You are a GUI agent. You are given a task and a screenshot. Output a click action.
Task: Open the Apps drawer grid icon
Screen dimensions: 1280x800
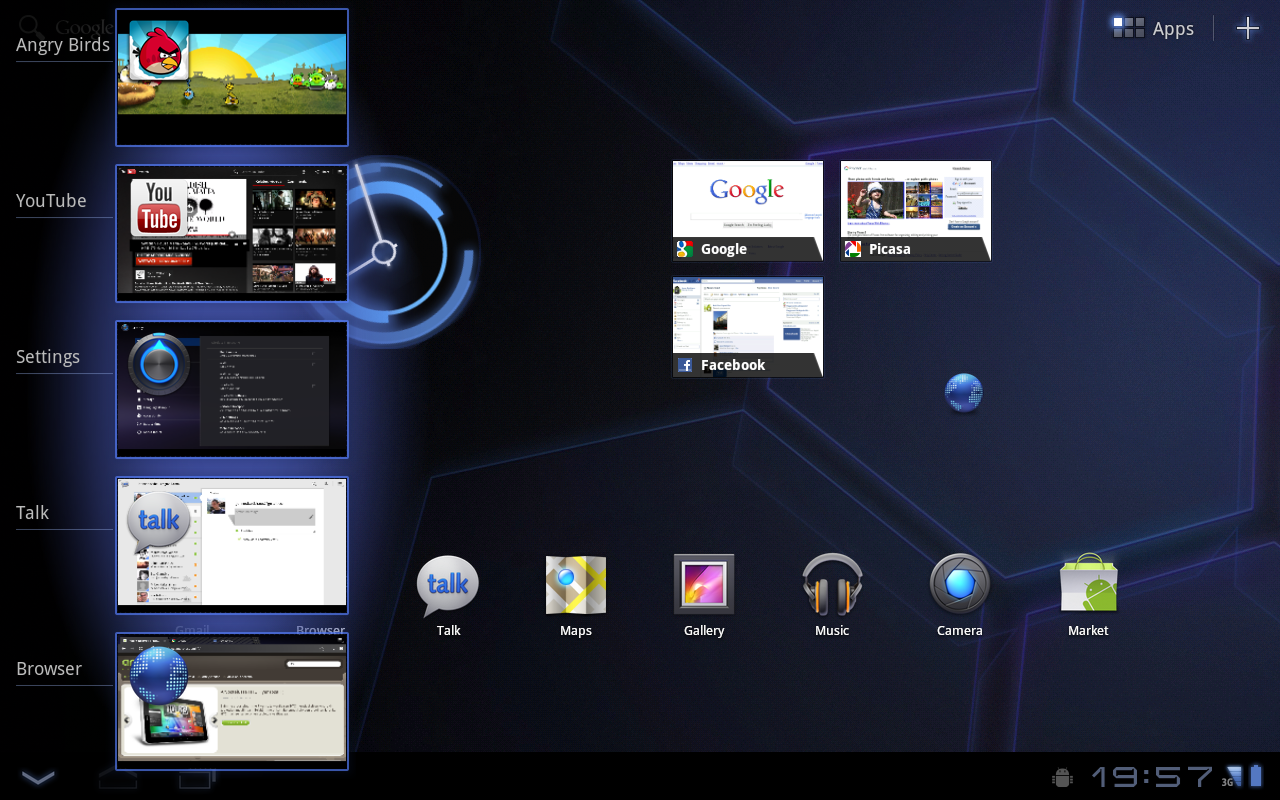point(1129,28)
